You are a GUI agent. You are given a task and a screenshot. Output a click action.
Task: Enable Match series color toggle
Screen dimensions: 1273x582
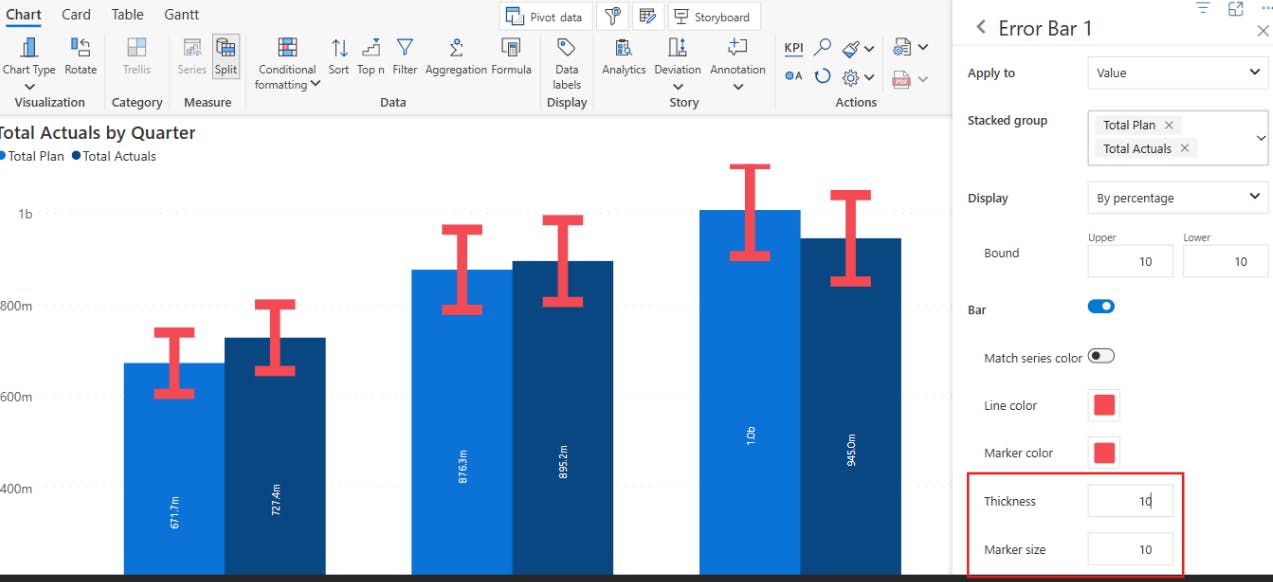pyautogui.click(x=1101, y=356)
